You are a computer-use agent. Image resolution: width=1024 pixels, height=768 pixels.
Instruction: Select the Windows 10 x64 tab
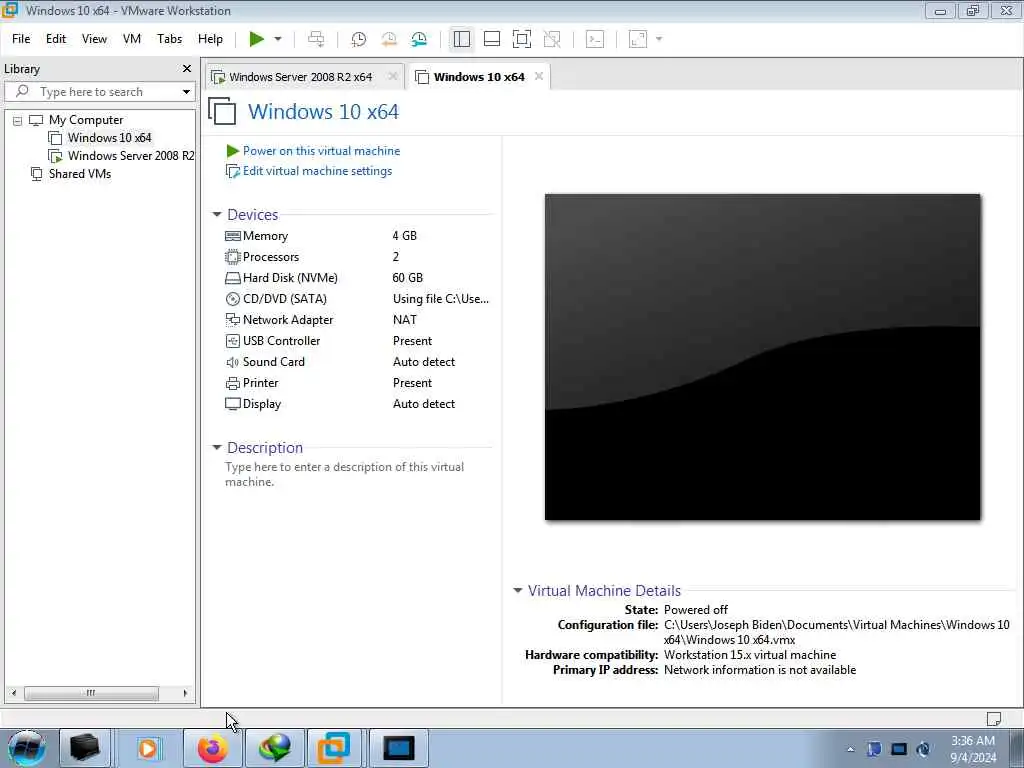point(479,77)
